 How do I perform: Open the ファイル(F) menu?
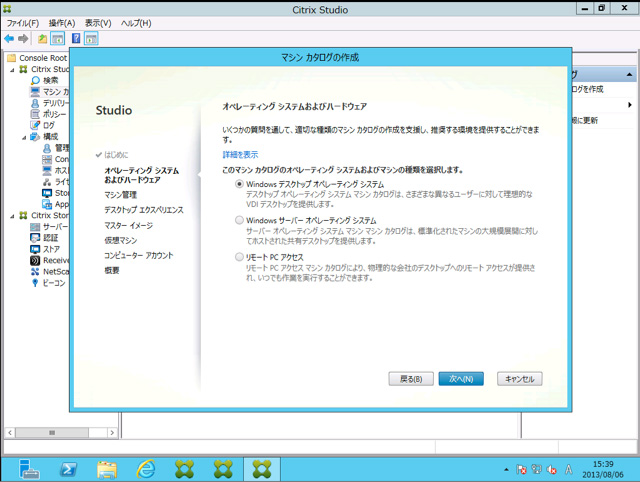23,23
